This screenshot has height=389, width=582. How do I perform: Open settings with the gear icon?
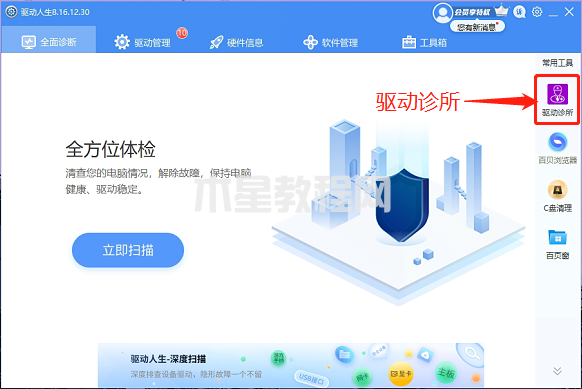tap(537, 12)
